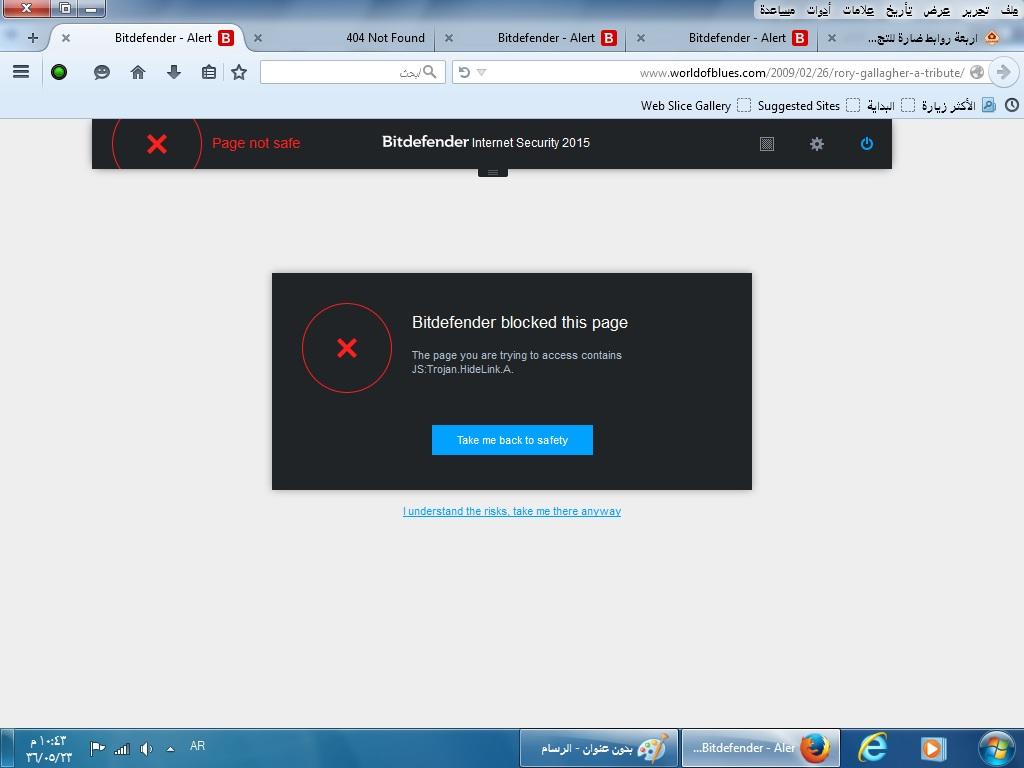Click the address bar with worldofblues URL
The height and width of the screenshot is (768, 1024).
click(722, 72)
